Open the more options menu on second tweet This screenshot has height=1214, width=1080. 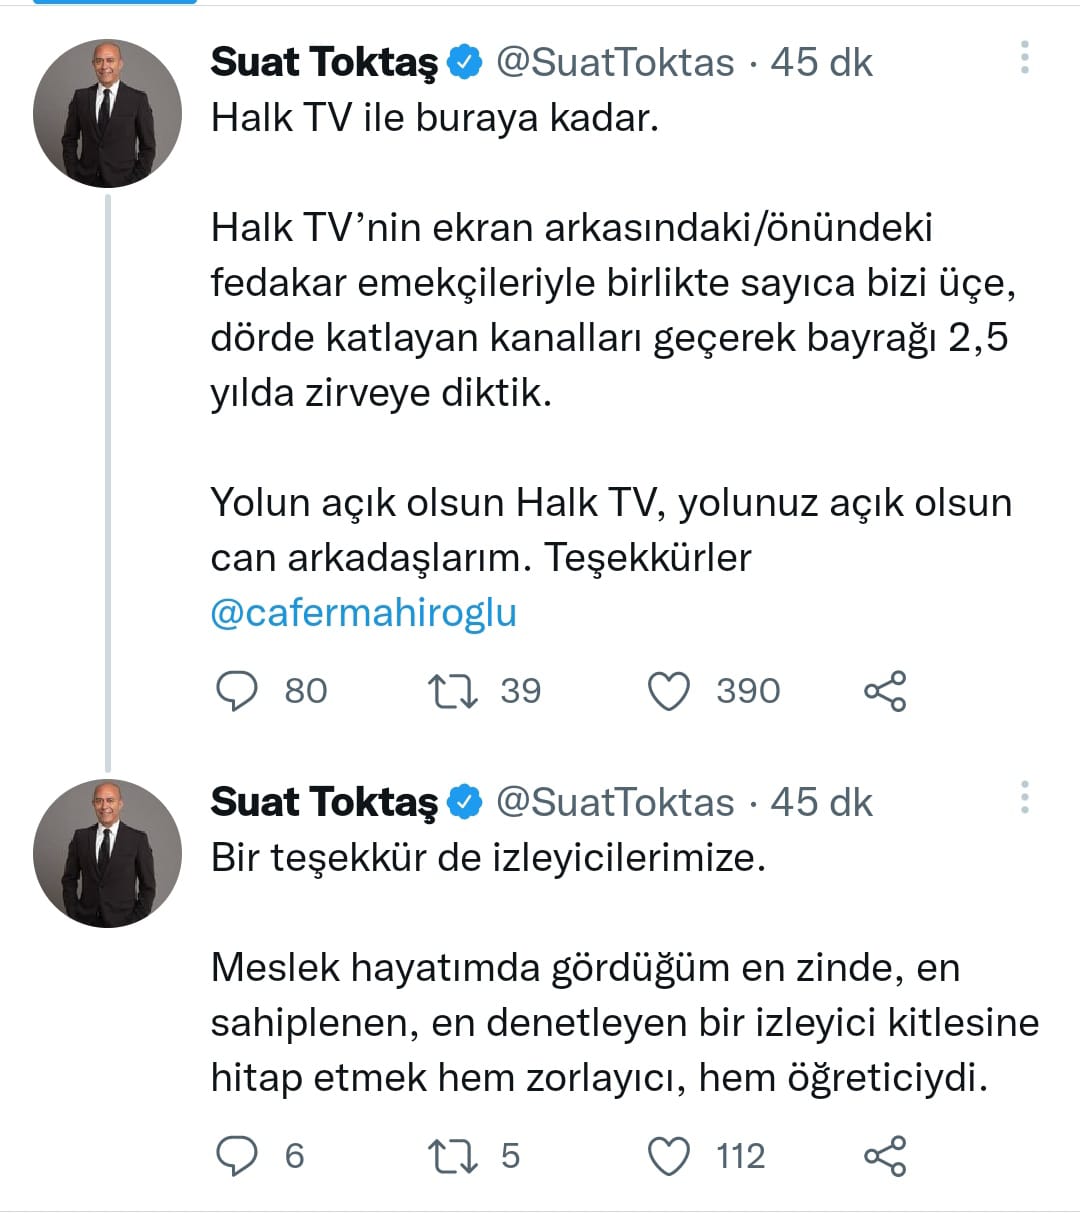[x=1024, y=797]
